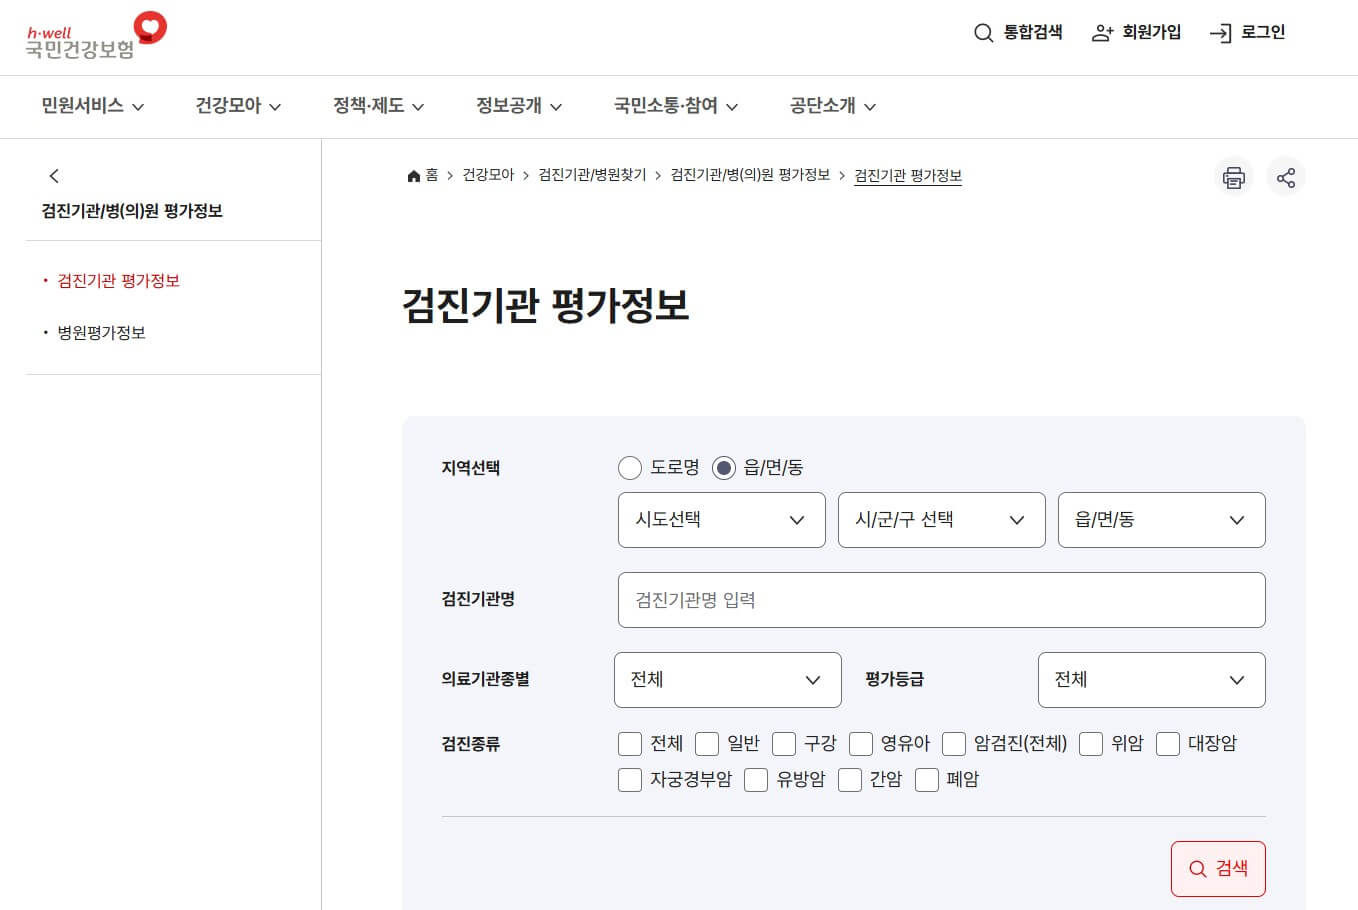Select the 도로명 radio button
The width and height of the screenshot is (1358, 910).
[x=630, y=467]
